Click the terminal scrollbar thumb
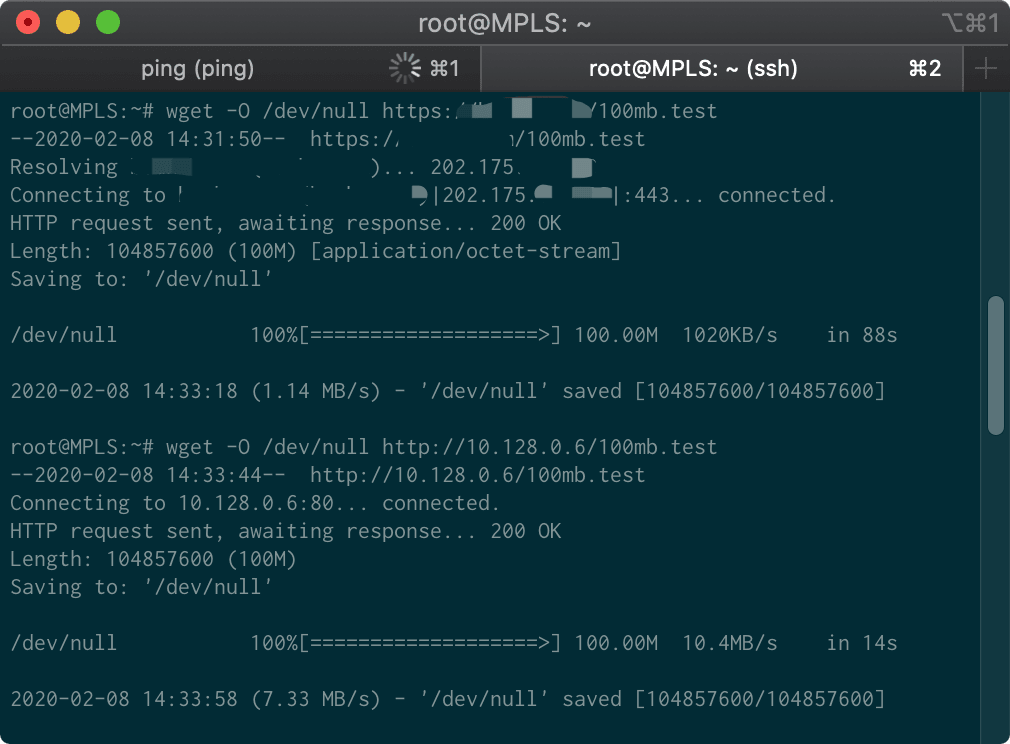 pos(995,365)
